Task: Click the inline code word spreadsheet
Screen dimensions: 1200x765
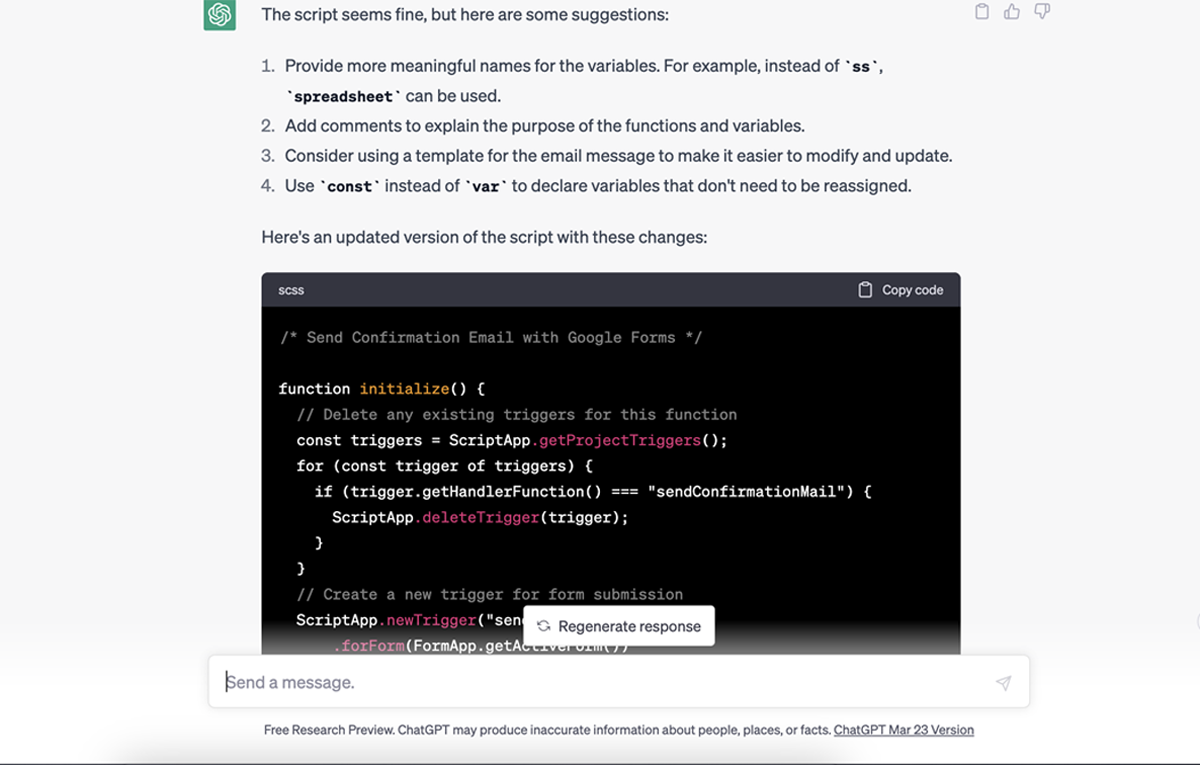Action: pyautogui.click(x=347, y=97)
